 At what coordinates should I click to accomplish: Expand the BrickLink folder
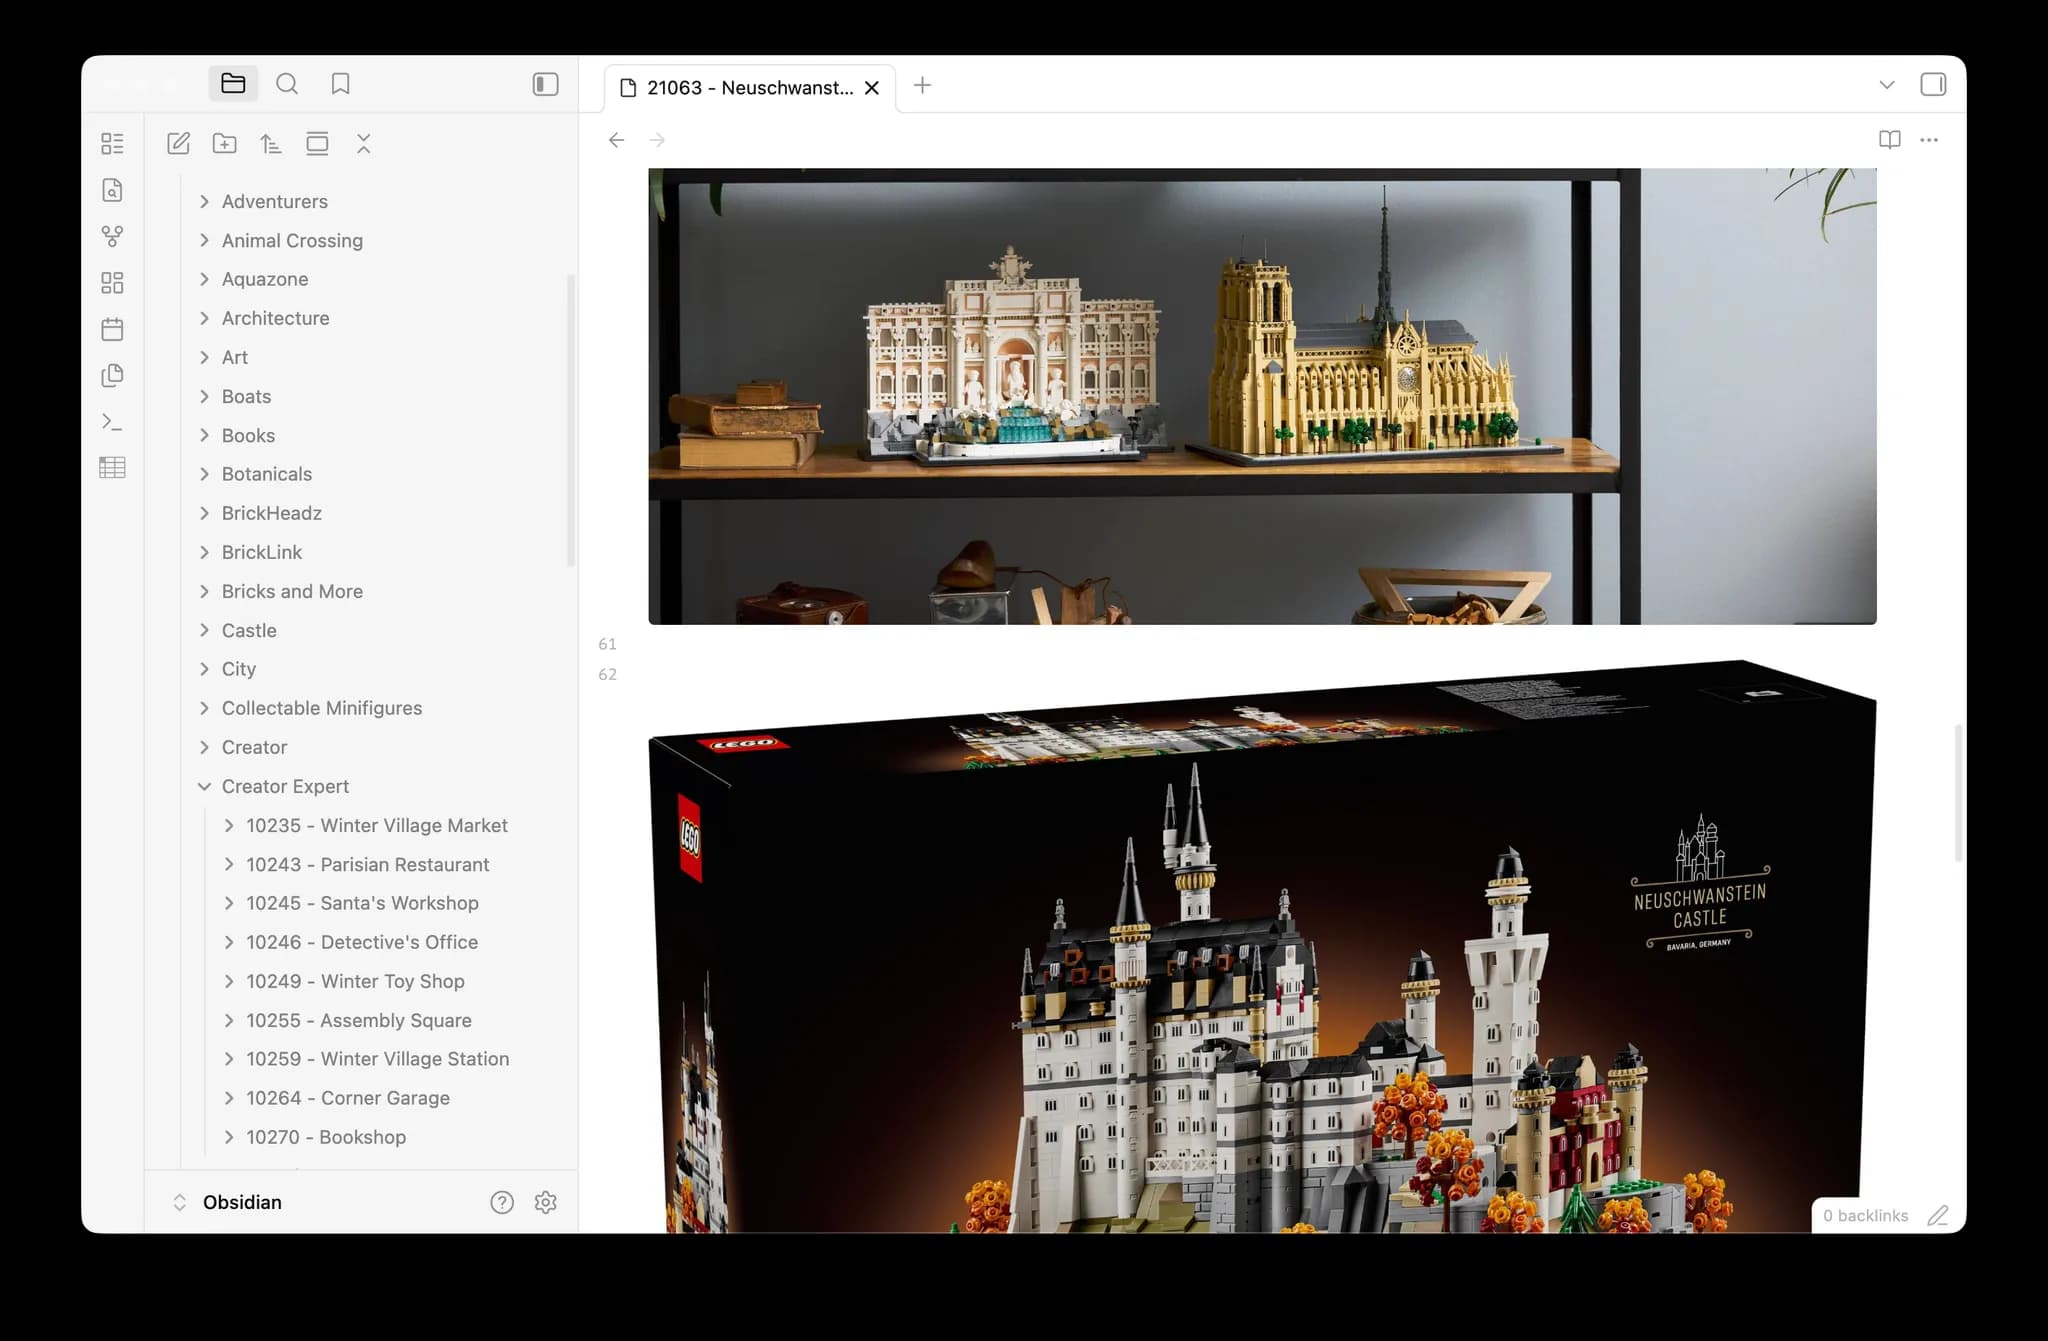tap(262, 552)
